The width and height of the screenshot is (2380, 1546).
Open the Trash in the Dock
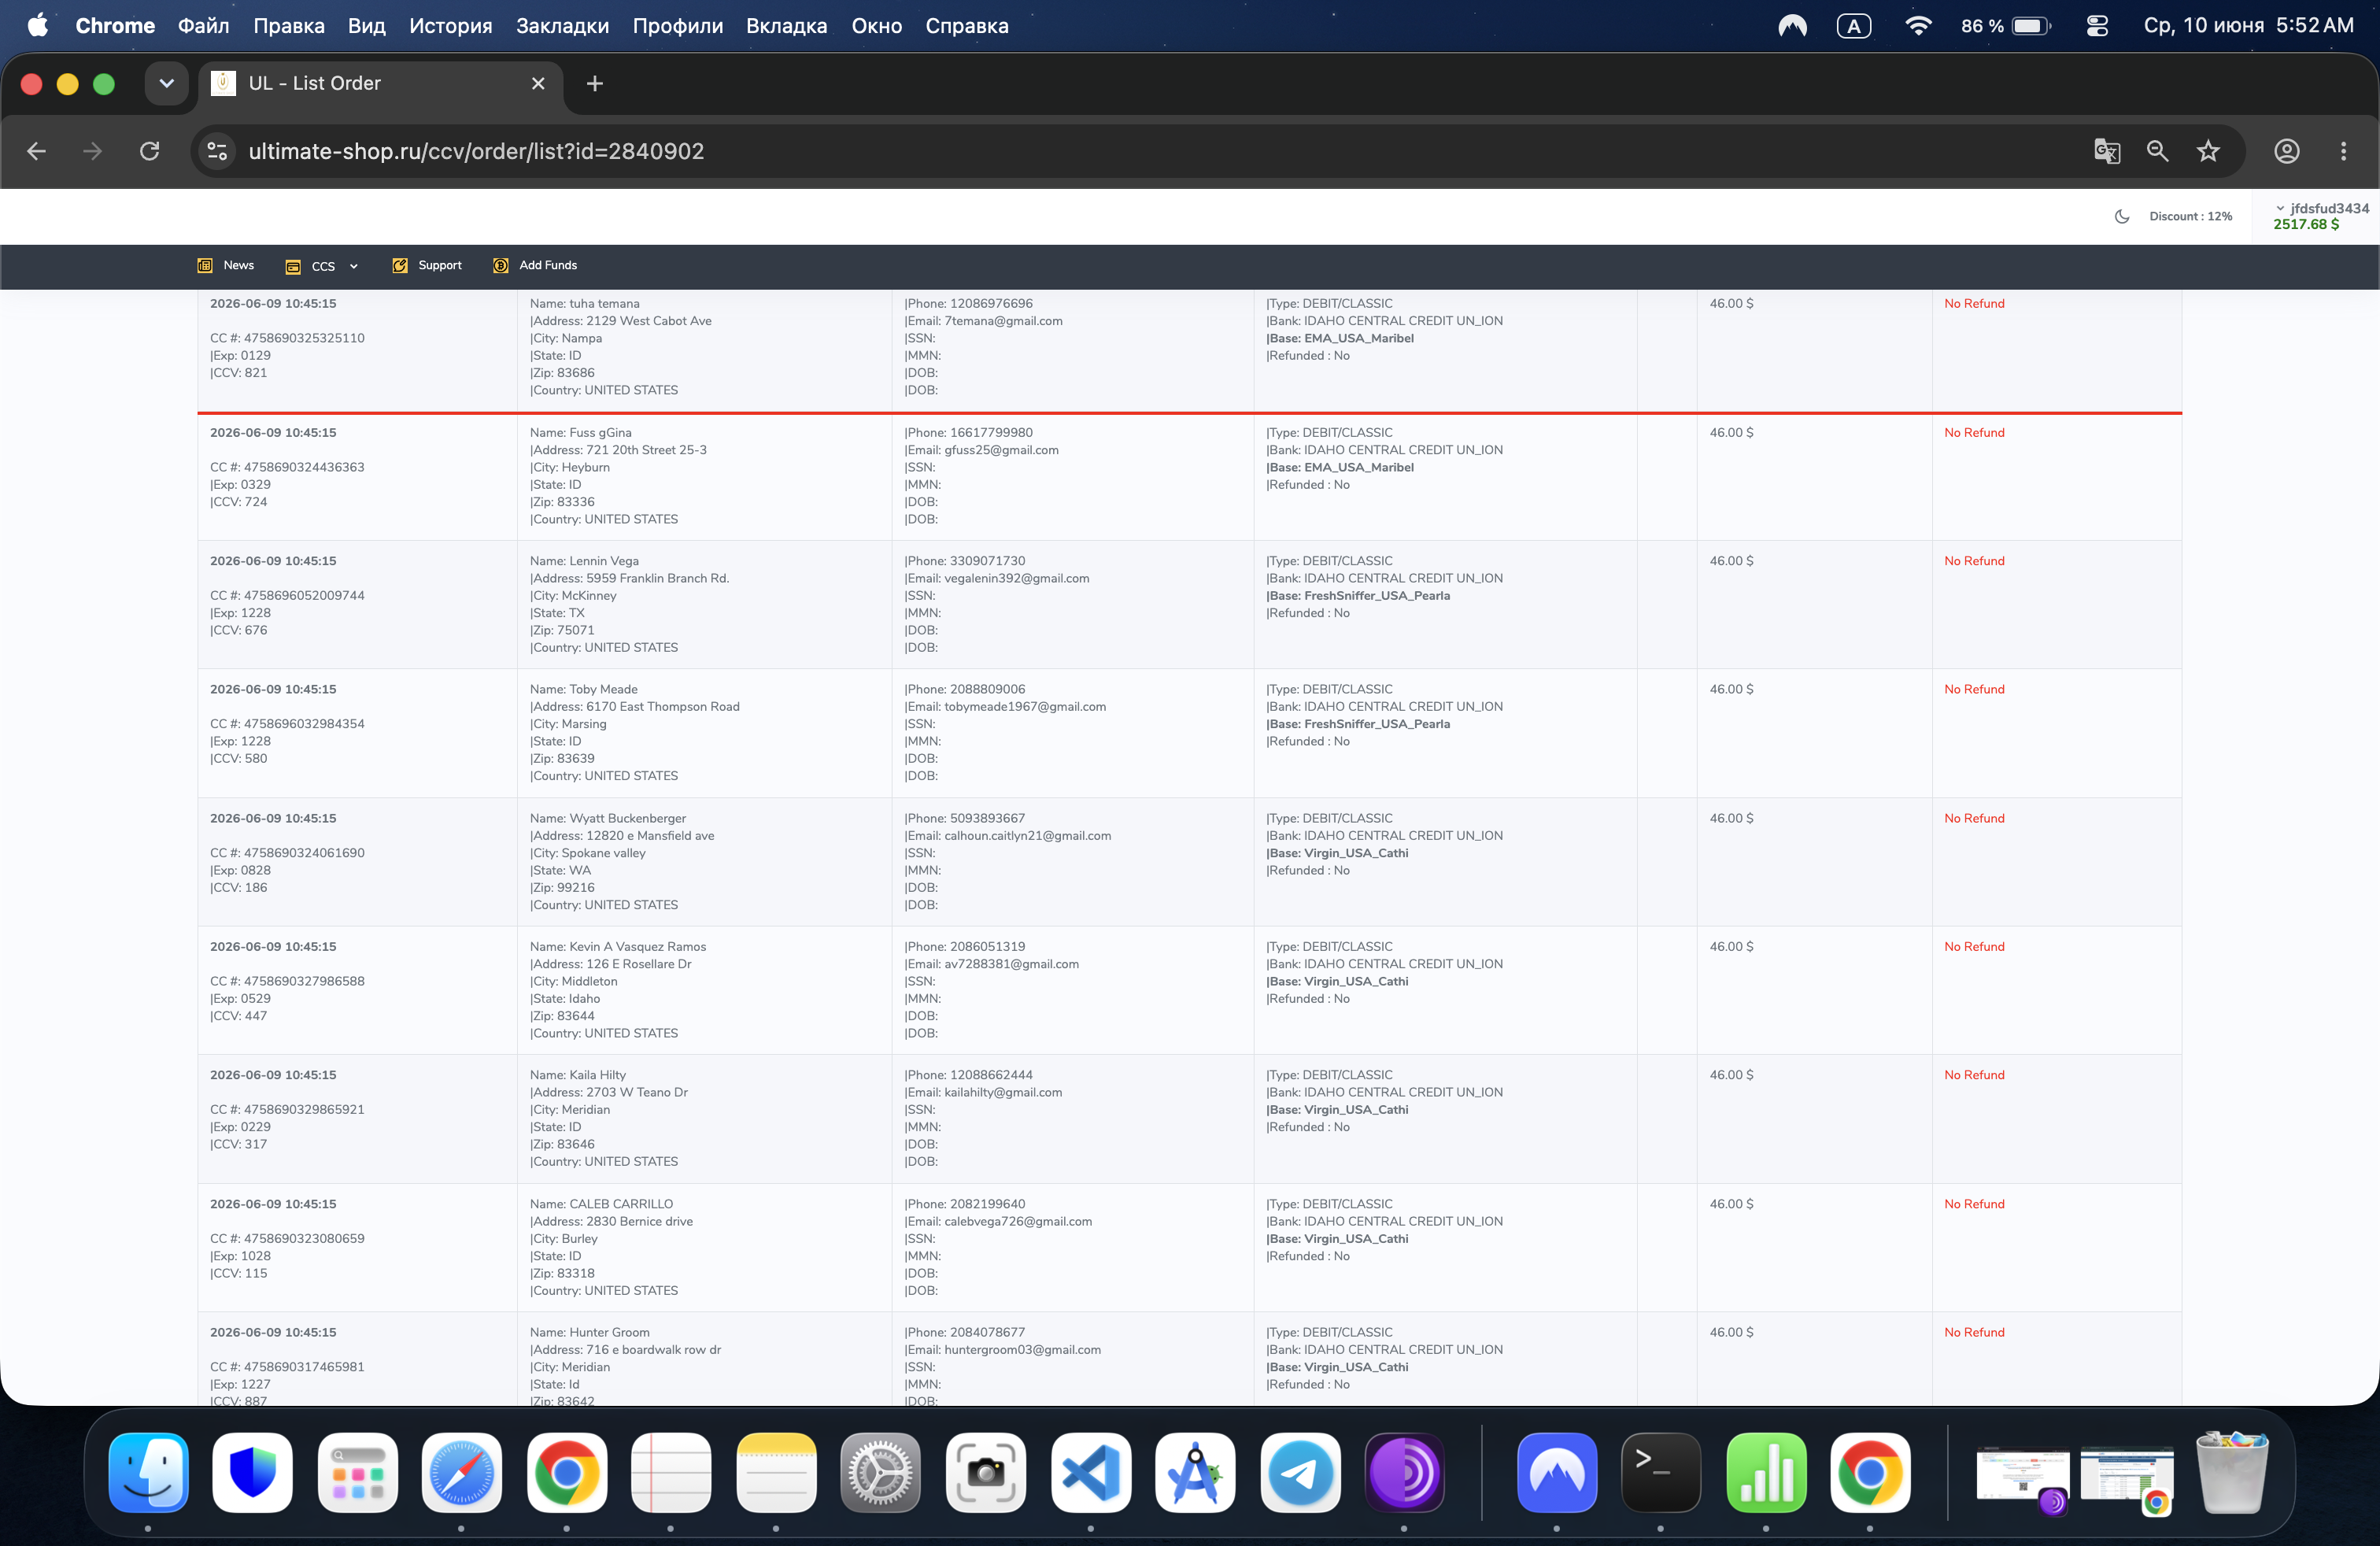(x=2231, y=1472)
